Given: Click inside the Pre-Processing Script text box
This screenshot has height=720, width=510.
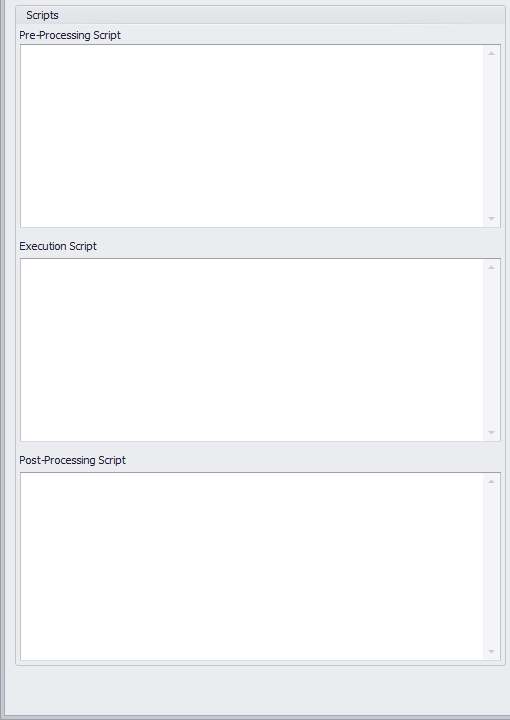Looking at the screenshot, I should tap(252, 136).
